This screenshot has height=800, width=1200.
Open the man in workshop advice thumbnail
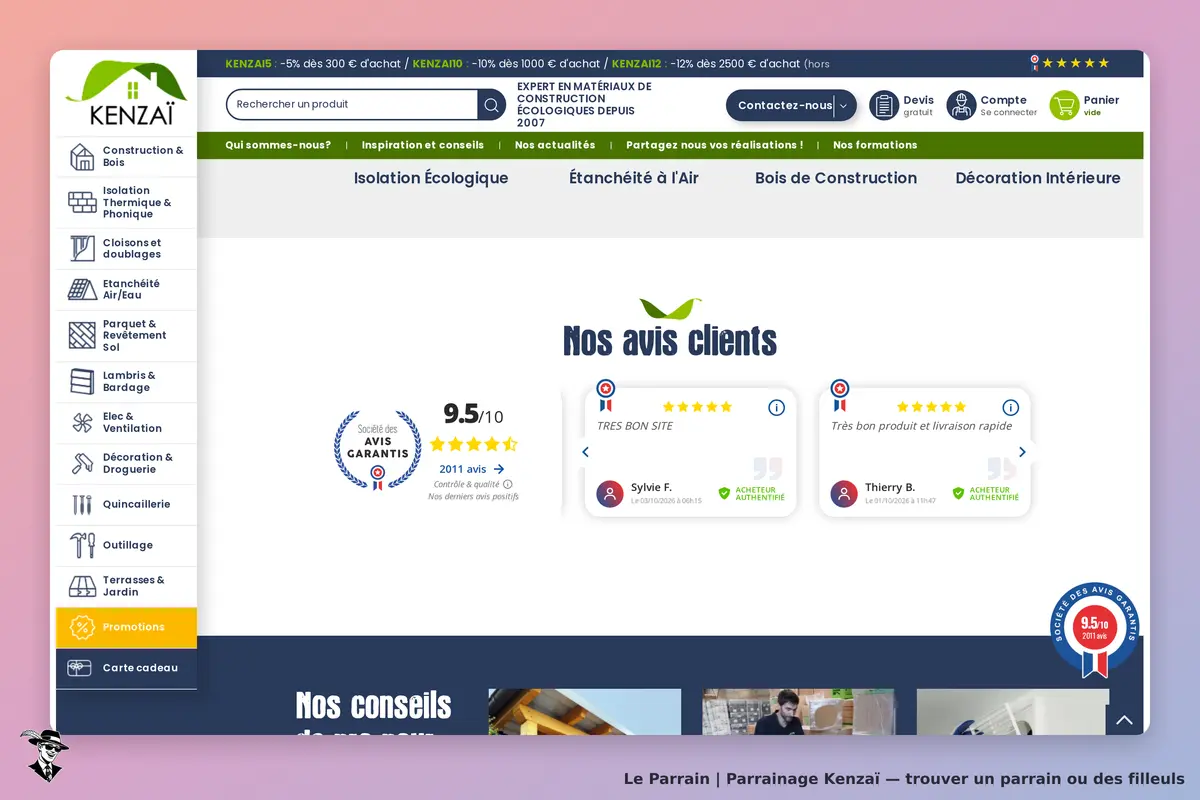click(798, 711)
